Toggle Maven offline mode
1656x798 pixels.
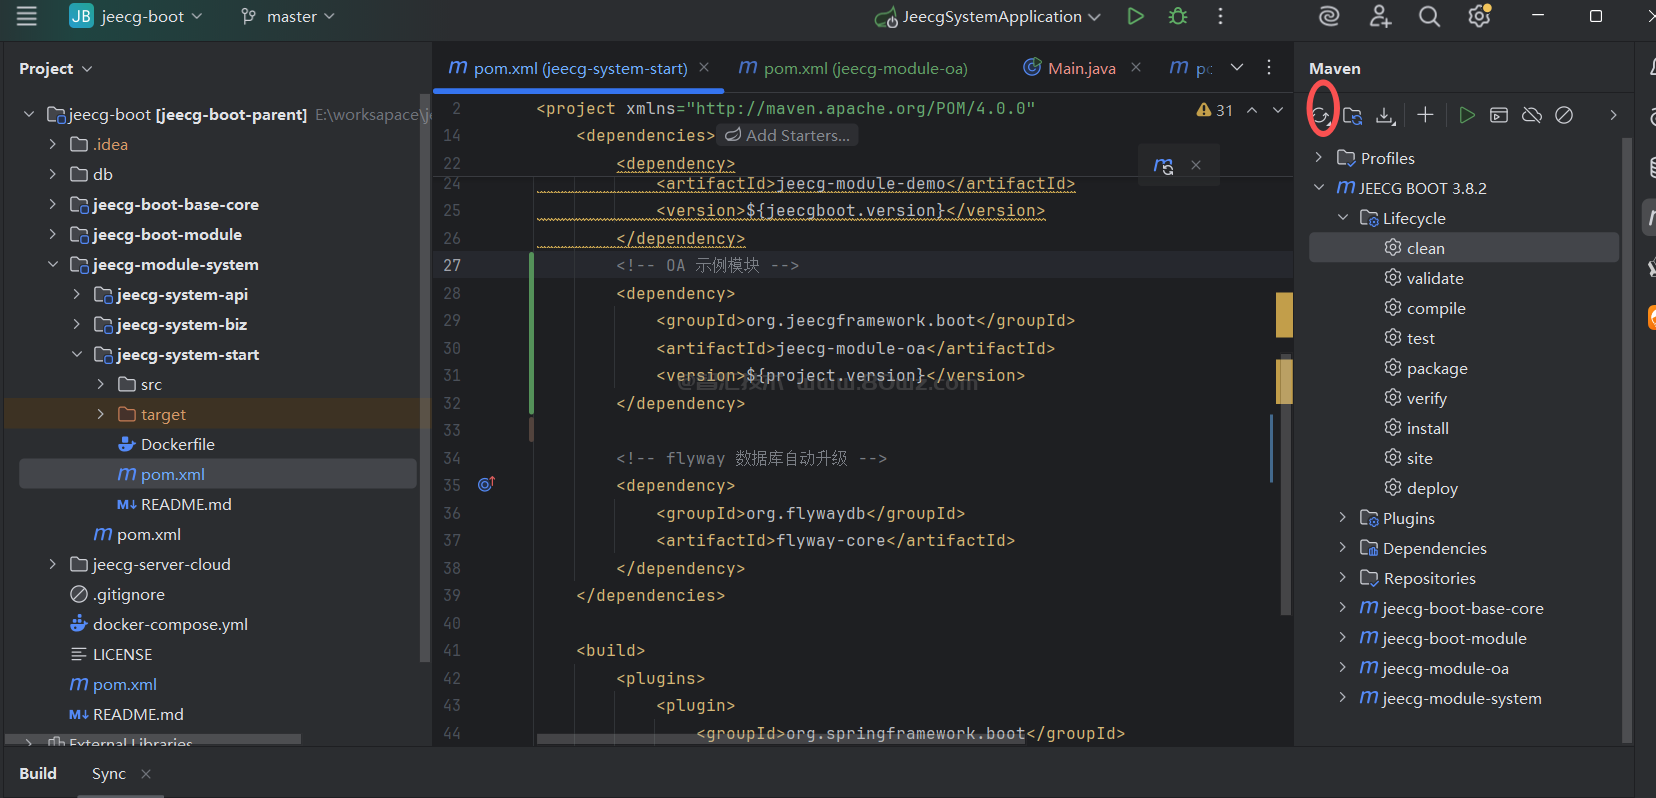(1532, 115)
